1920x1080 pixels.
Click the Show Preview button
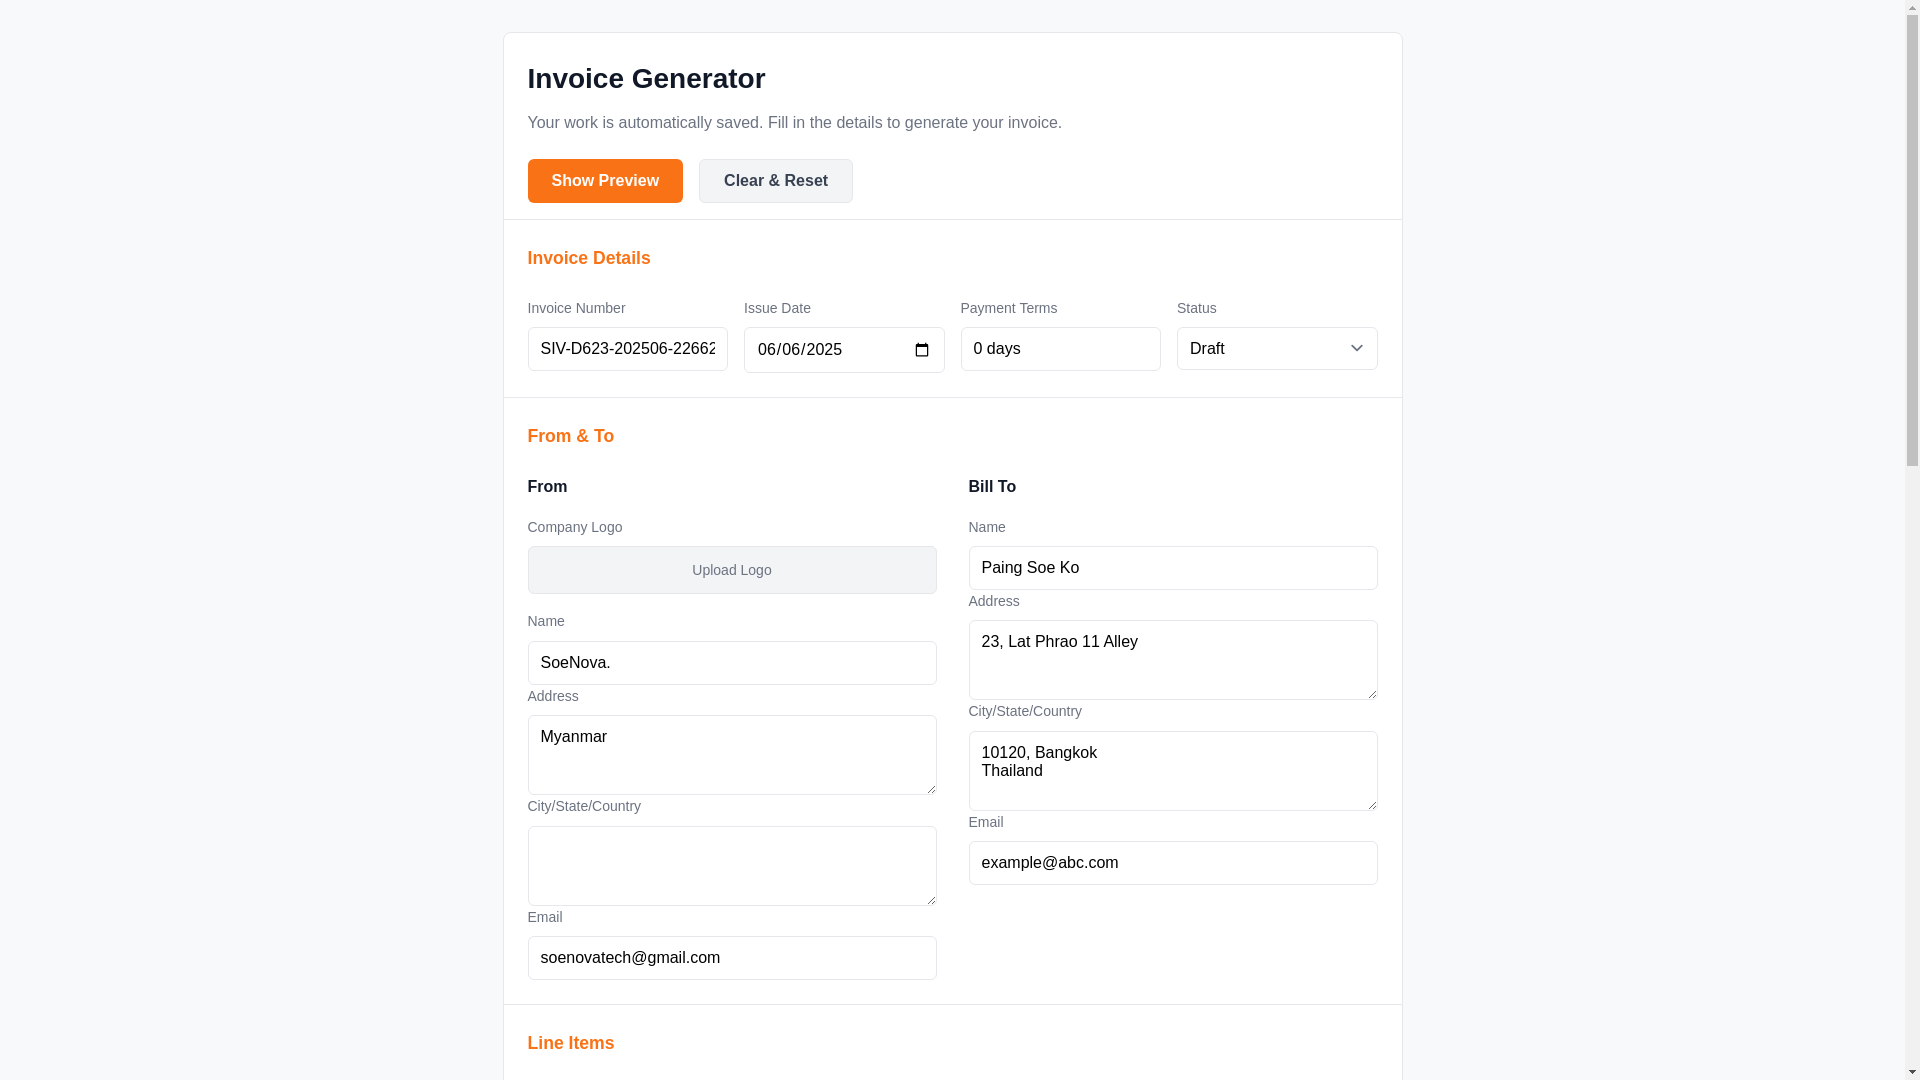tap(605, 181)
